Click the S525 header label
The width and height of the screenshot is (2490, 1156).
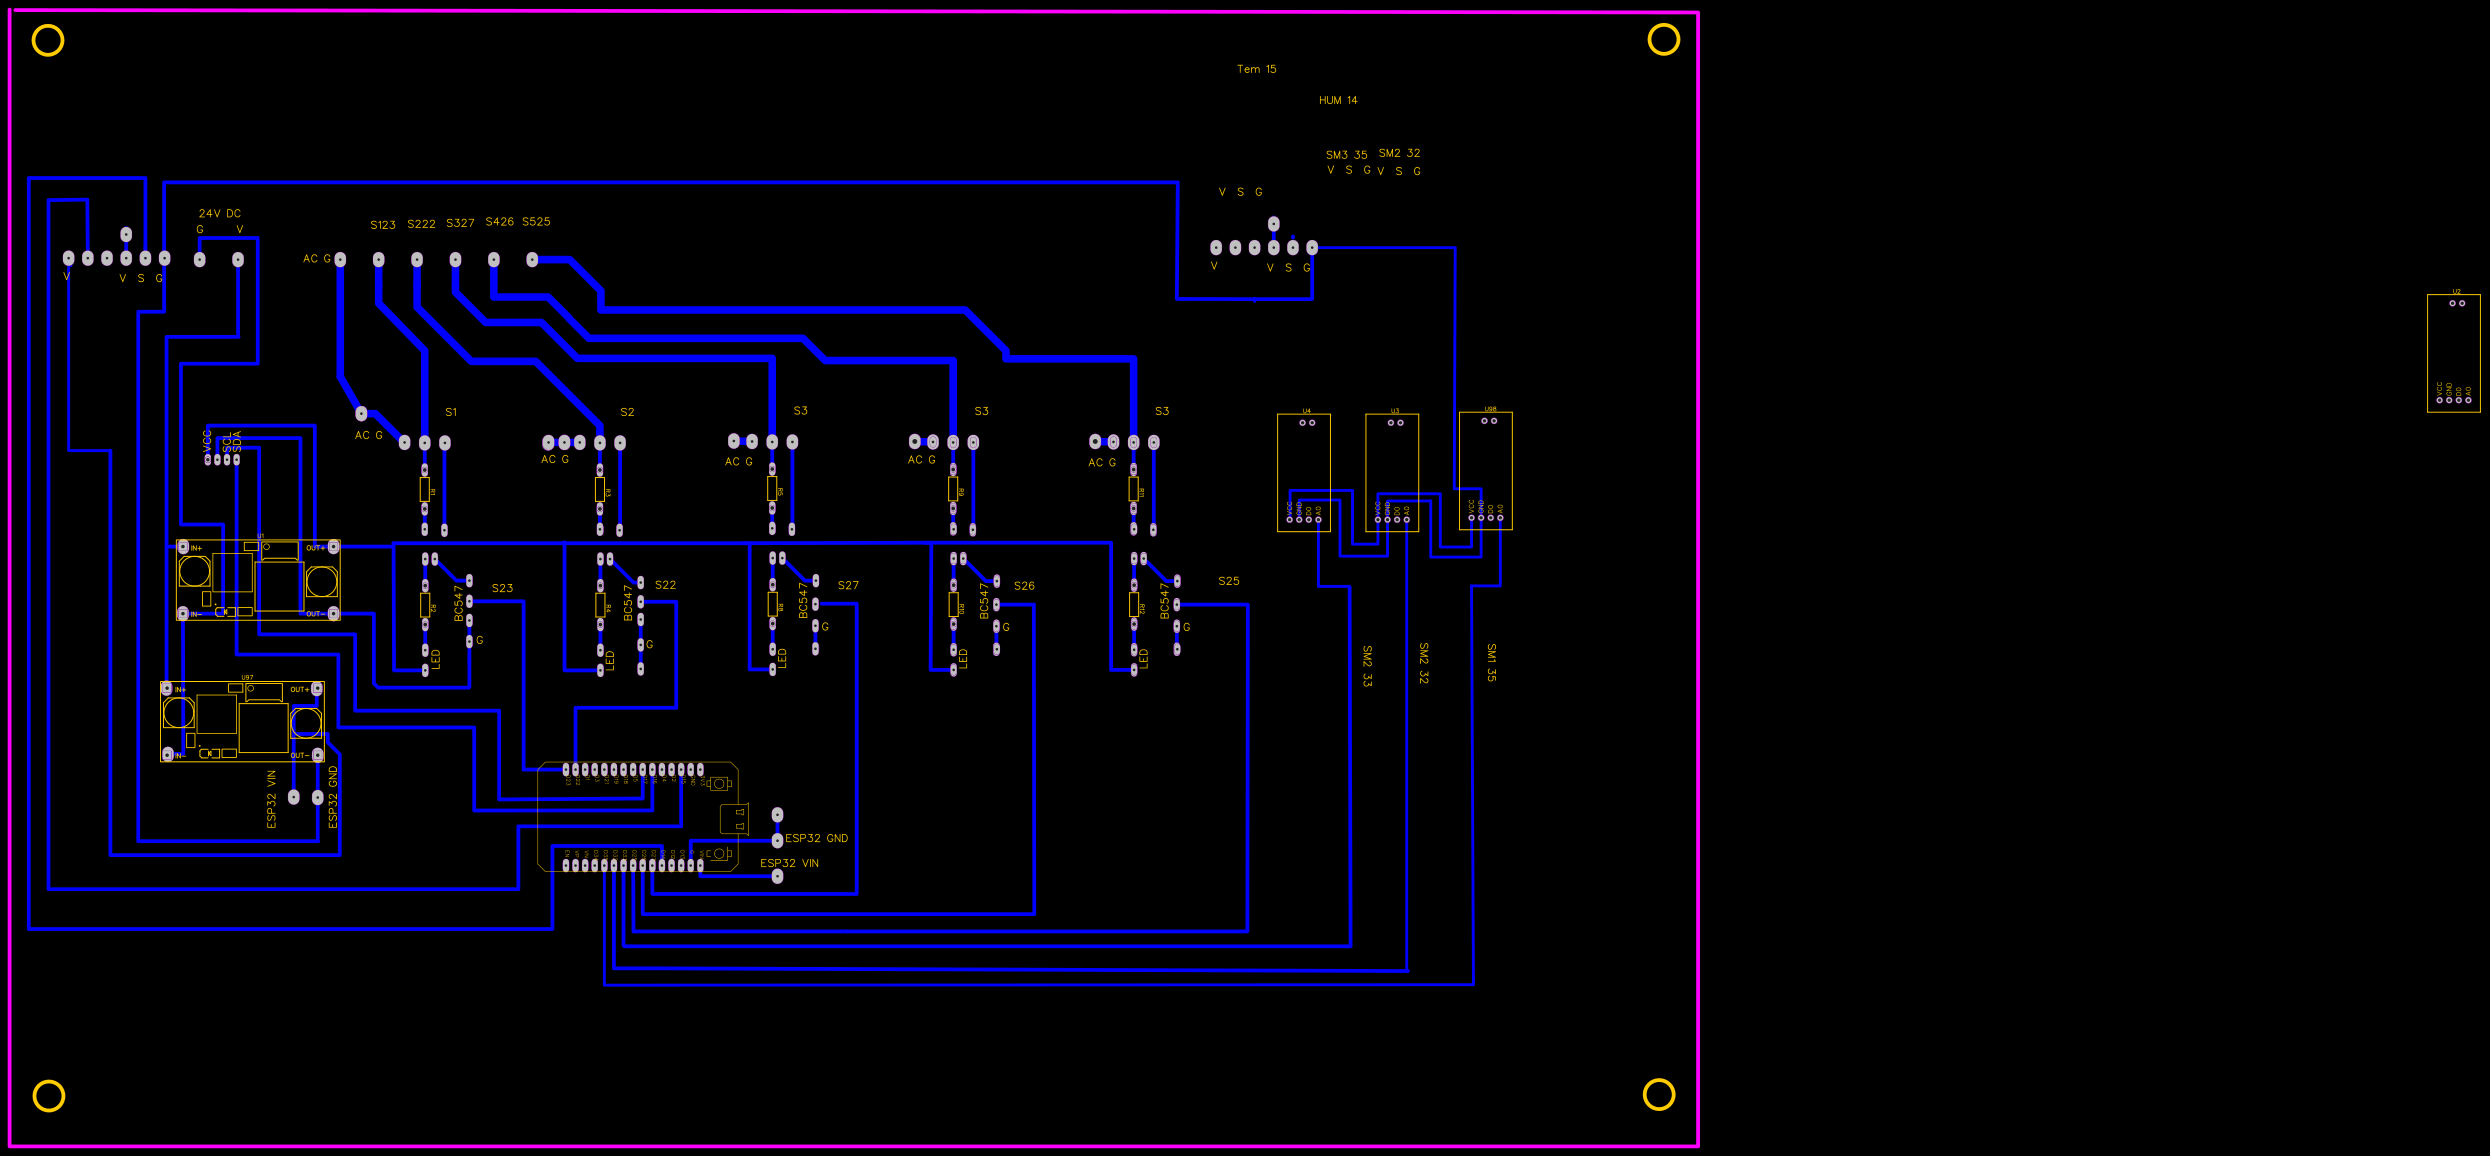[x=536, y=222]
